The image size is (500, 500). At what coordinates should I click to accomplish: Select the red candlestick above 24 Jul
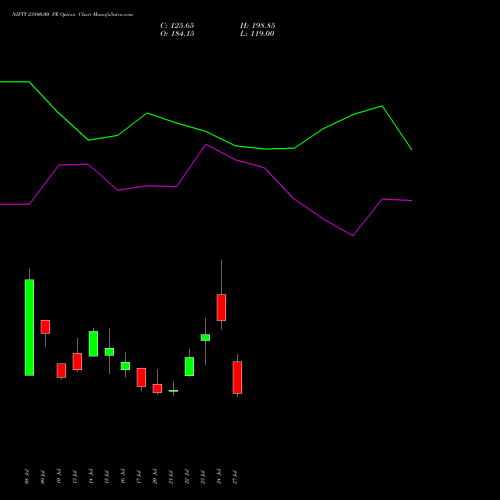click(221, 307)
